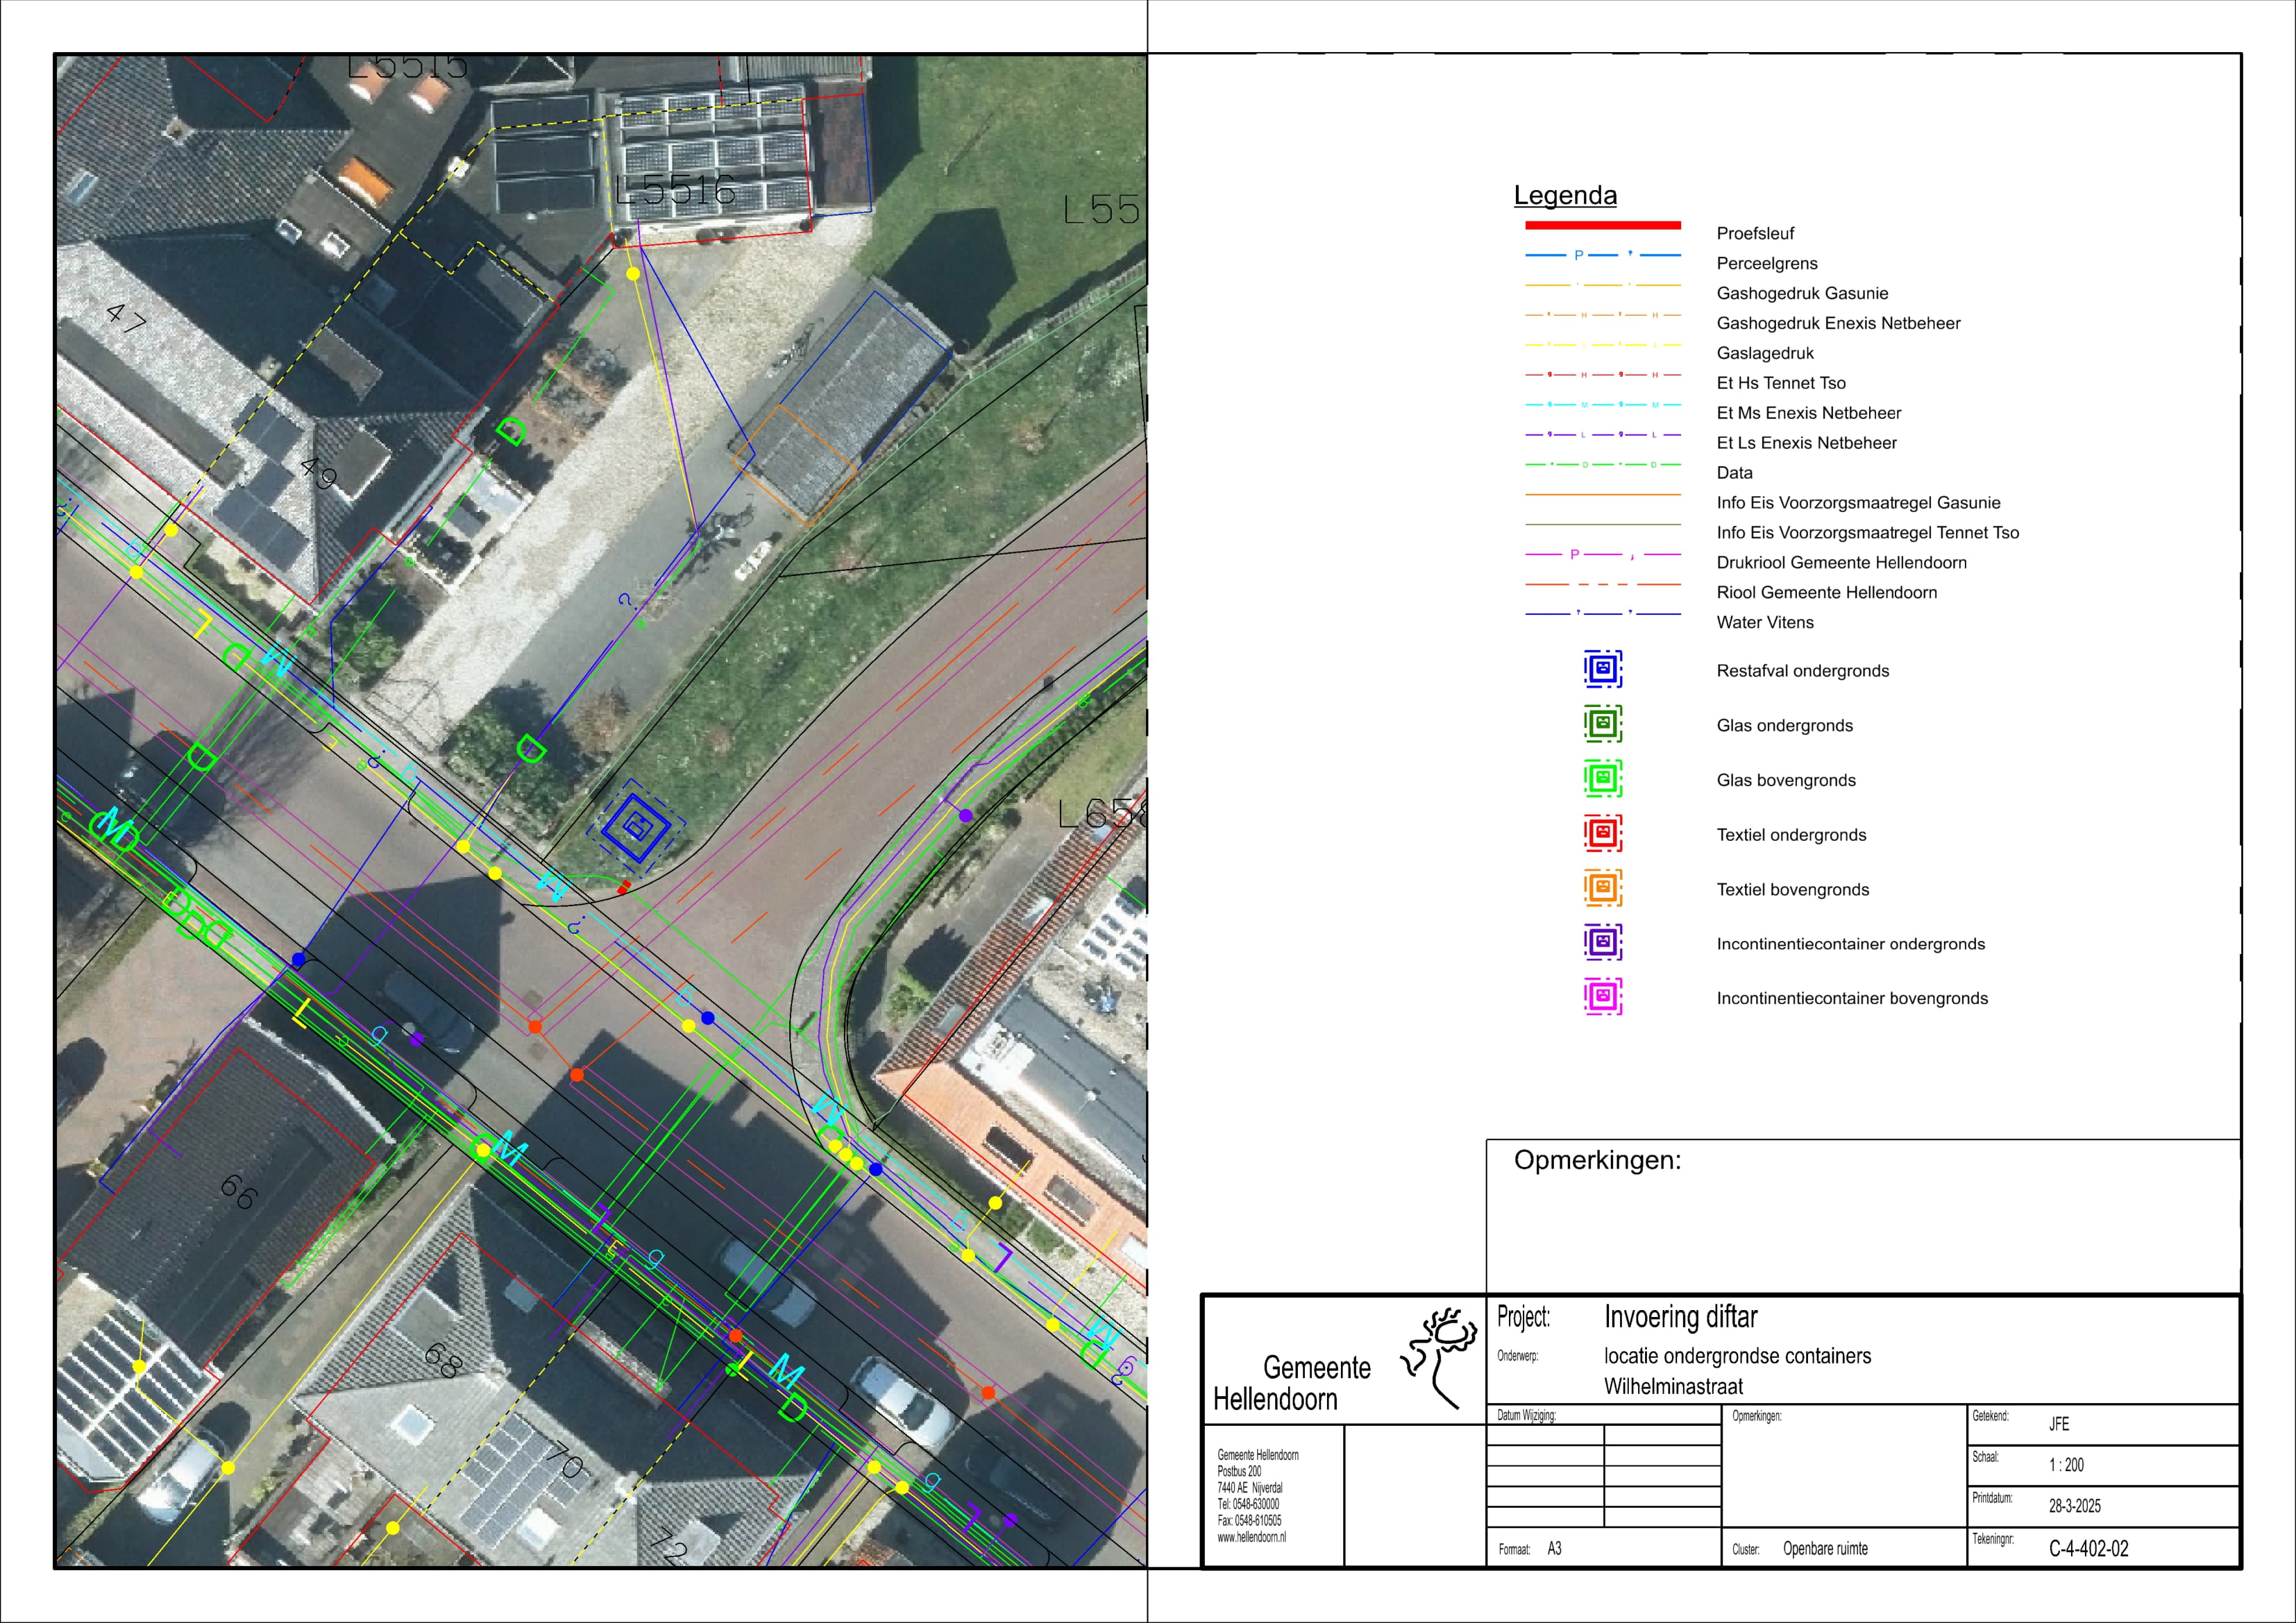Click the dark green Glas ondergronds icon
This screenshot has width=2296, height=1623.
click(1602, 724)
